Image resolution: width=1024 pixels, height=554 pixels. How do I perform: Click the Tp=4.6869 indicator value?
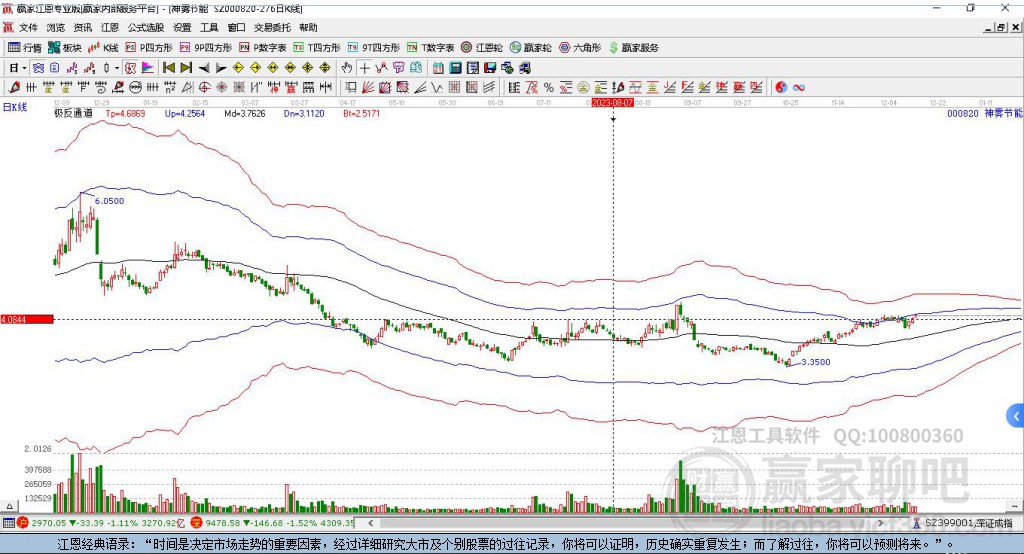click(125, 114)
